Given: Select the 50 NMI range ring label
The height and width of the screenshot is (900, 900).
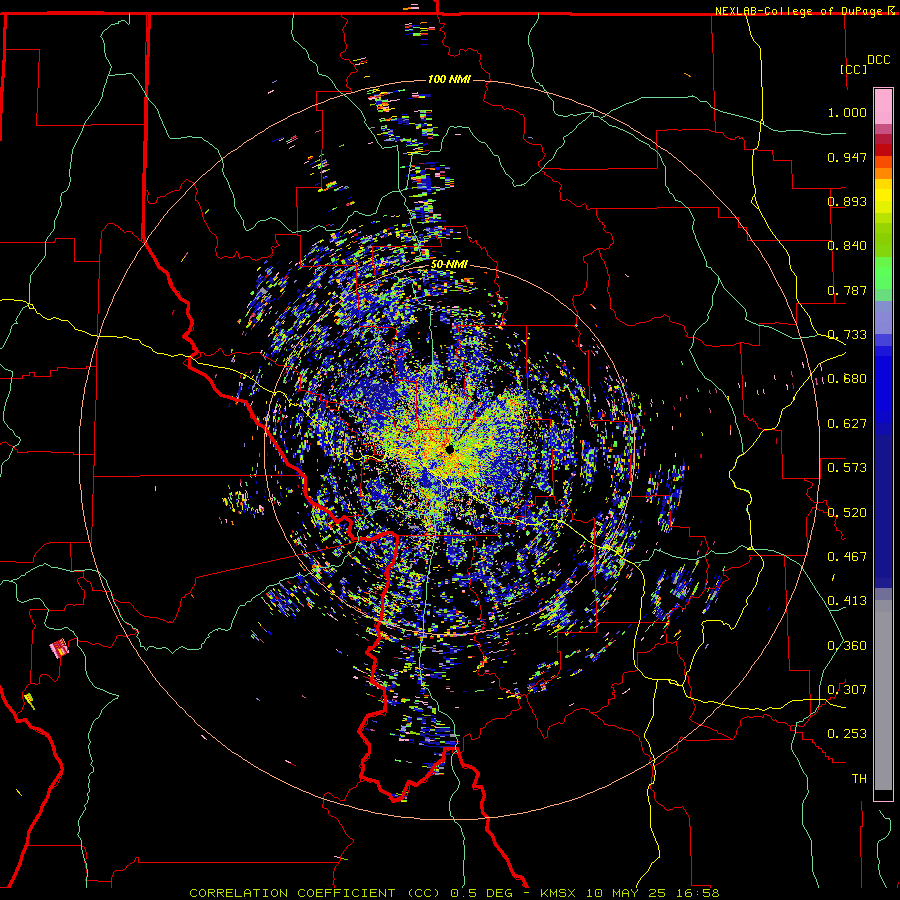Looking at the screenshot, I should click(x=449, y=264).
